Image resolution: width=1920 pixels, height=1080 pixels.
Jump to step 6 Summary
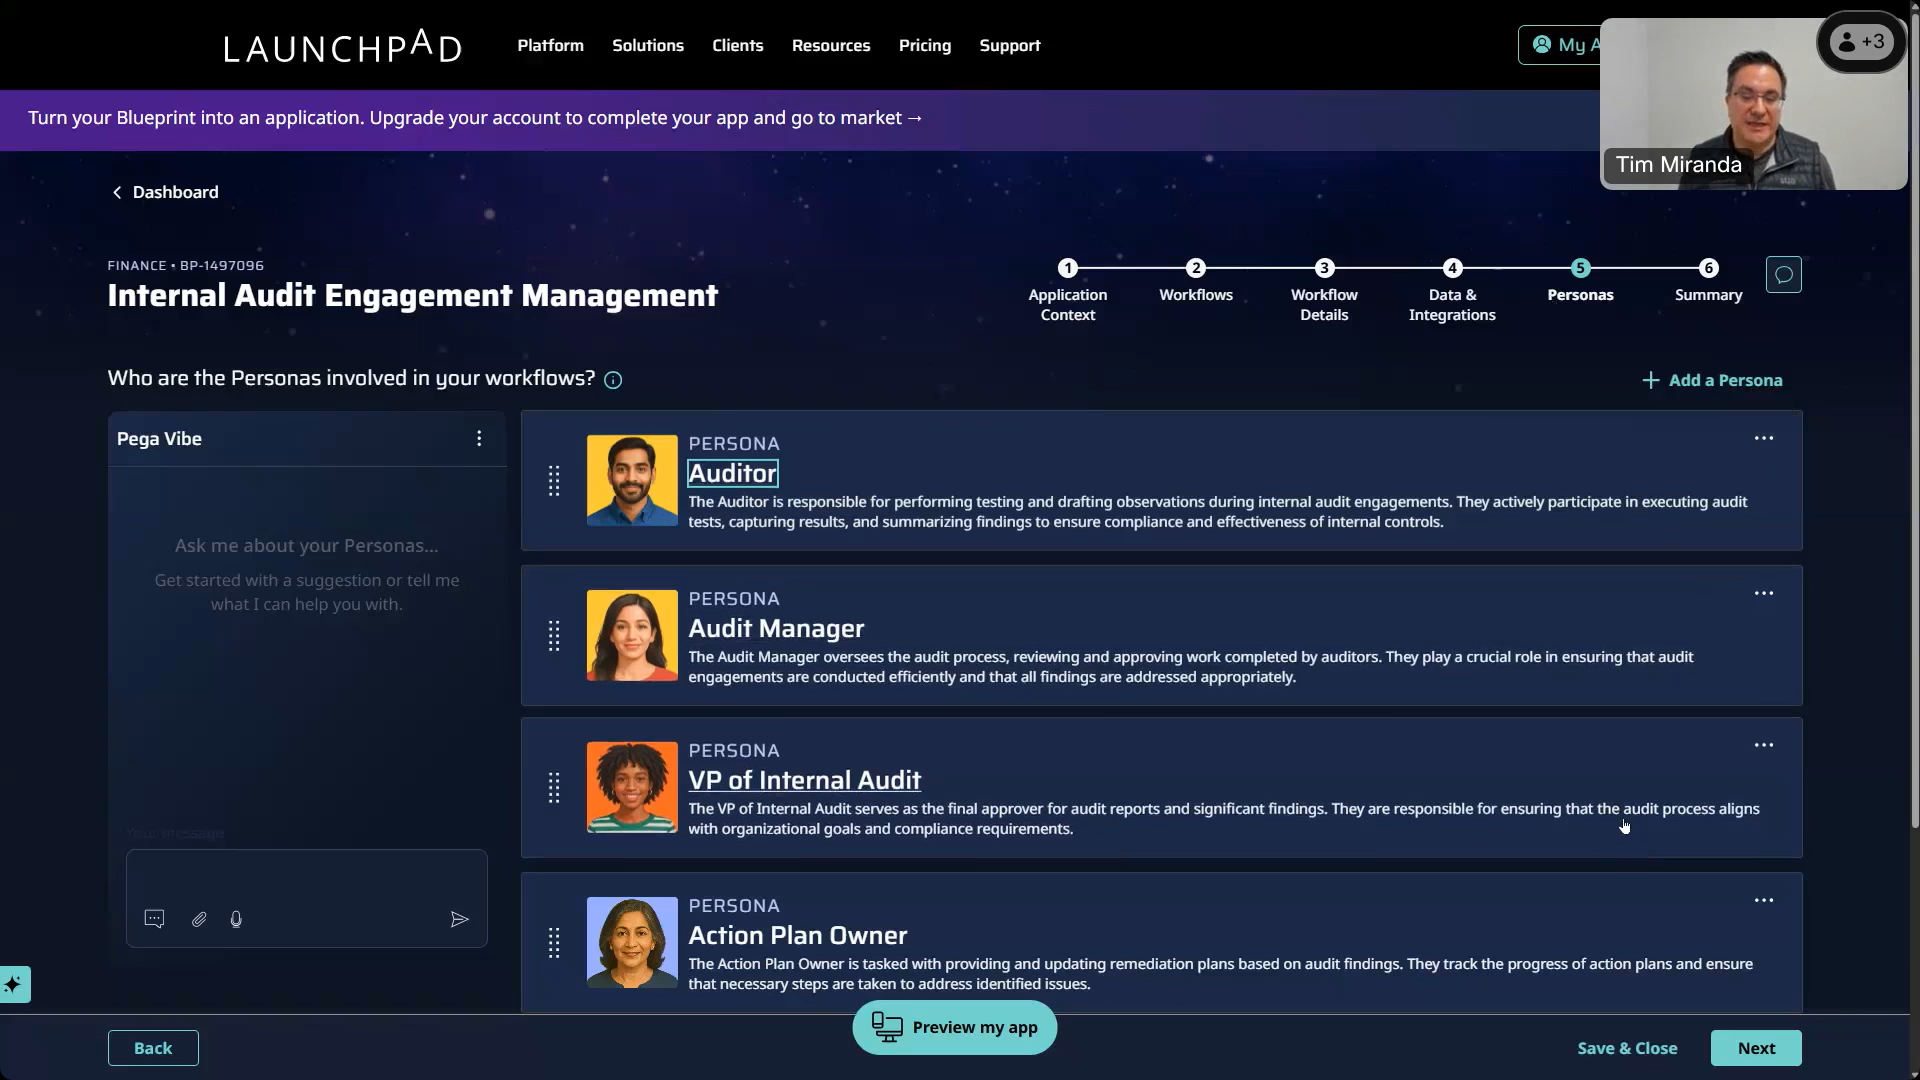(1707, 270)
